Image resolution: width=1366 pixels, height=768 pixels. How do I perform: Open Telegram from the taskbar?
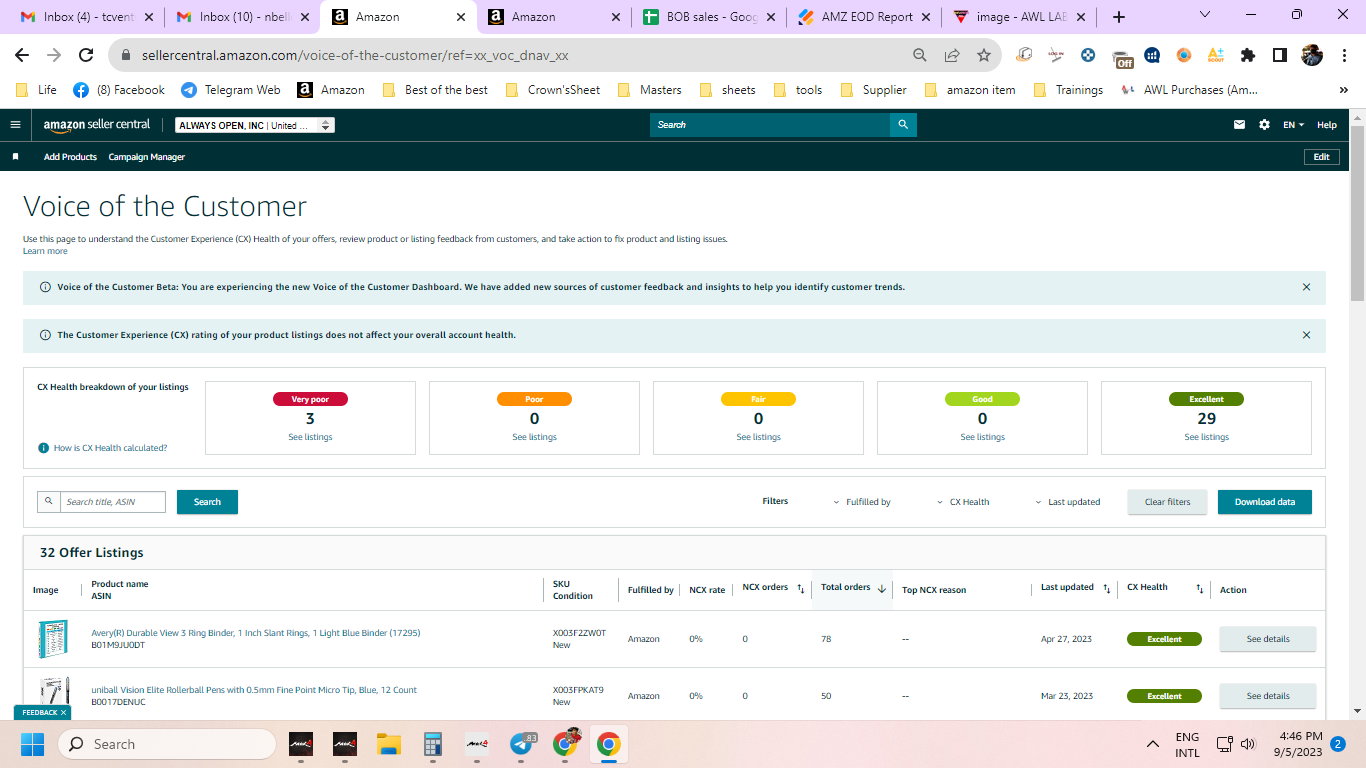tap(522, 744)
